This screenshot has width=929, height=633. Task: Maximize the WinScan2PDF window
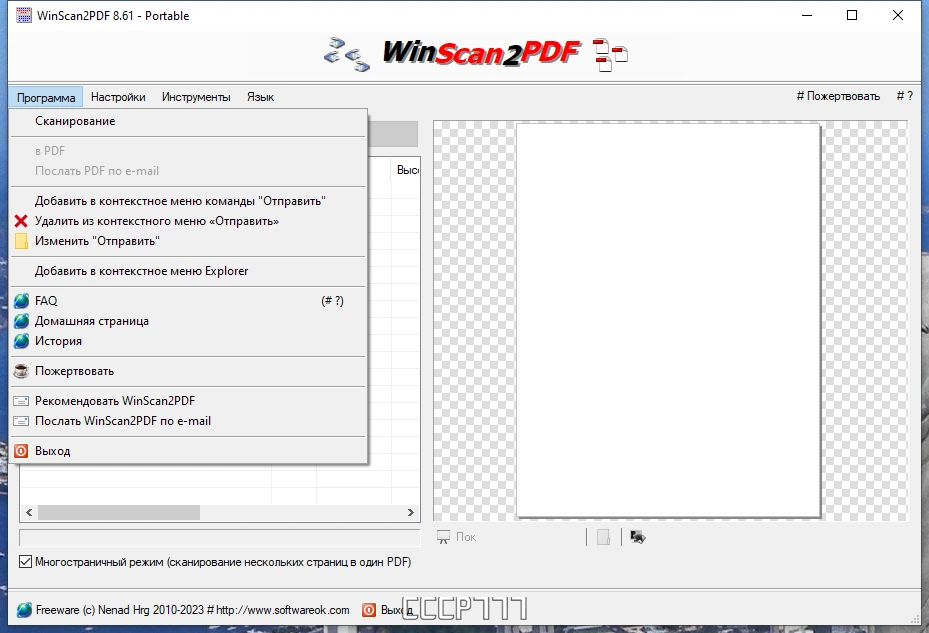tap(852, 15)
